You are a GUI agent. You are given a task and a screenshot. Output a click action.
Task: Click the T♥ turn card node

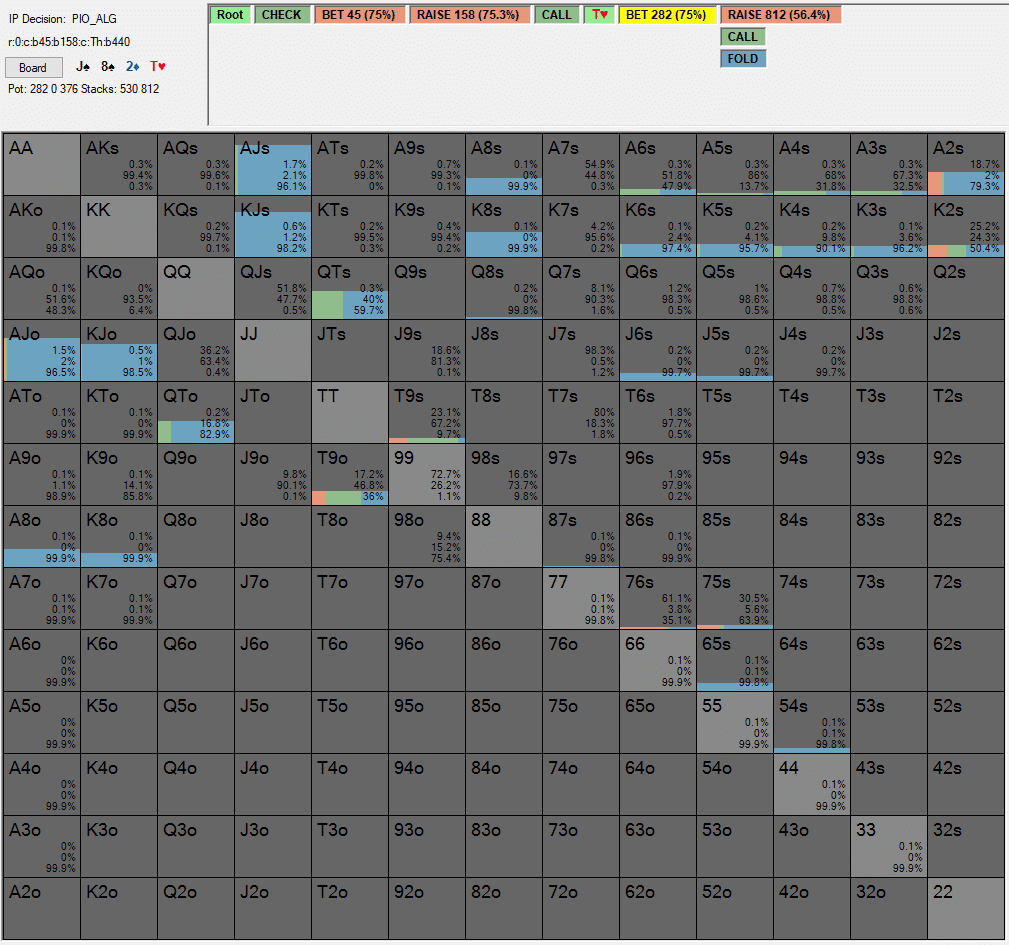point(598,15)
